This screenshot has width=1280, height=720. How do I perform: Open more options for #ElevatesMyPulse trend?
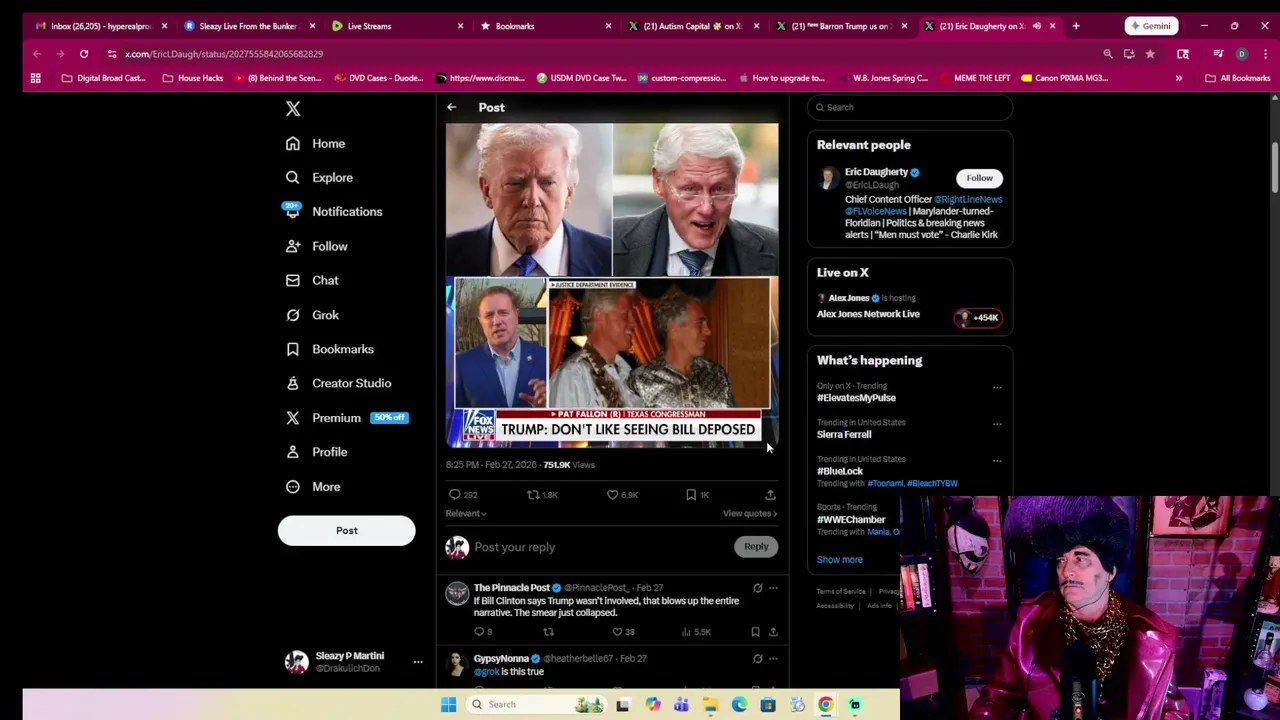[x=997, y=387]
